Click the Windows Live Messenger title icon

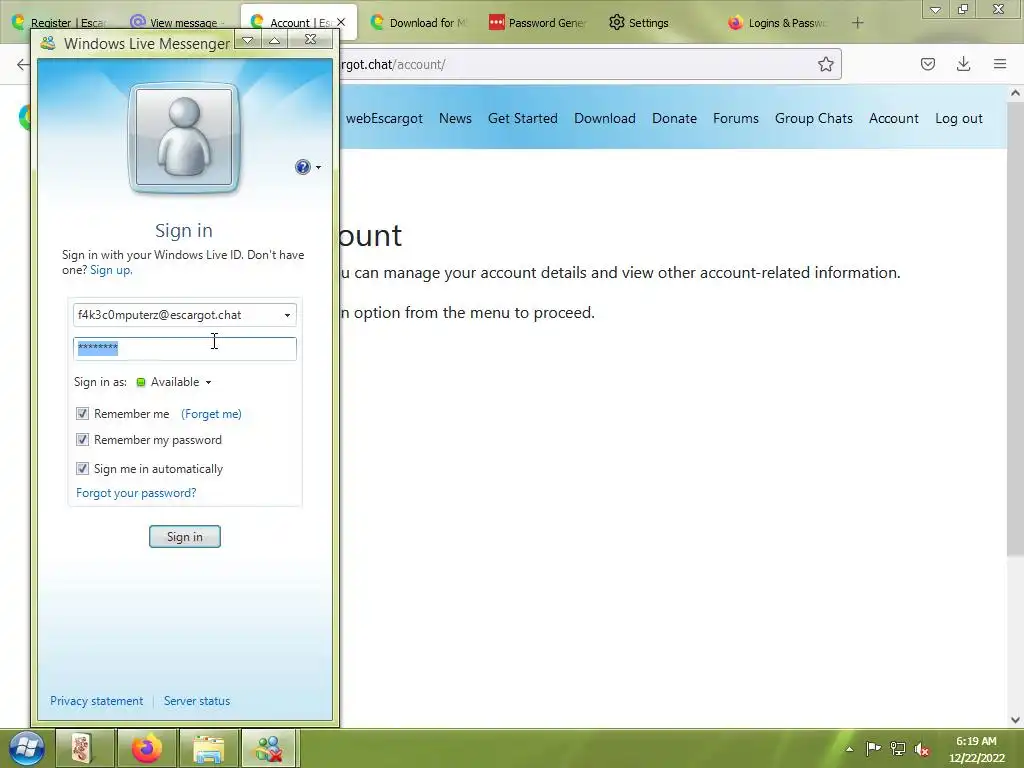pos(48,43)
